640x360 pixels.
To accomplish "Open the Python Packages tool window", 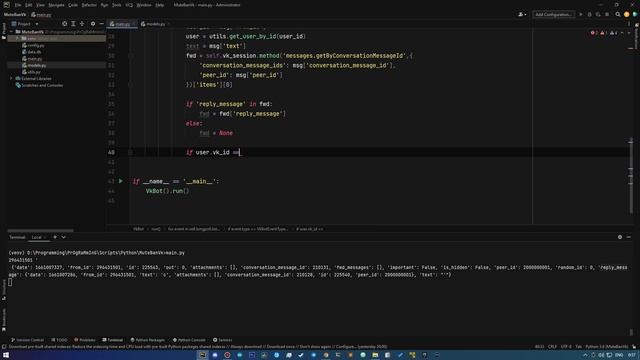I will [148, 340].
